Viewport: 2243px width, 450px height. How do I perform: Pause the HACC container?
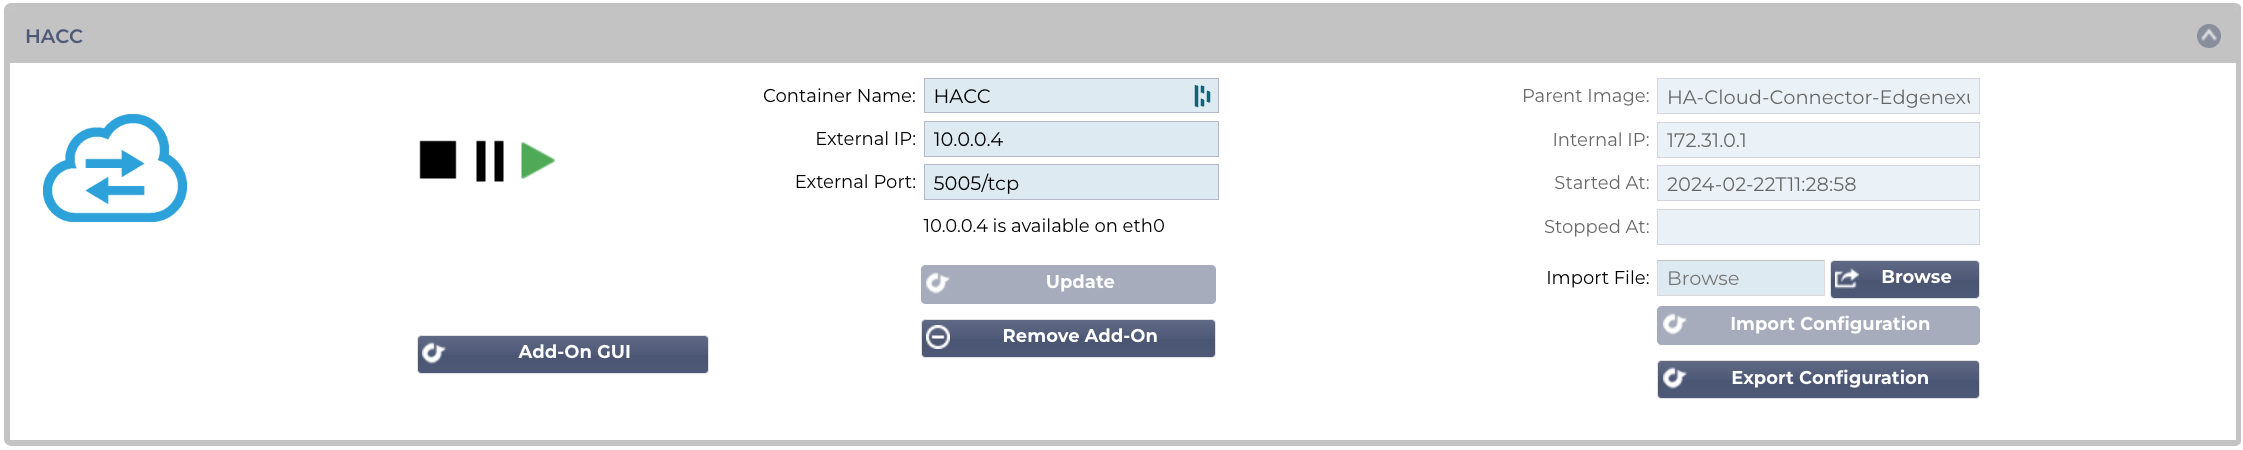490,161
